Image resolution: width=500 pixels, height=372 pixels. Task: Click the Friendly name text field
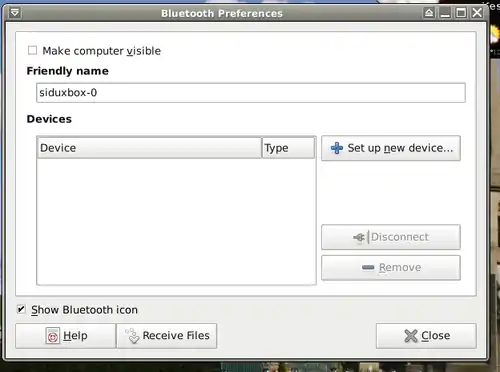pyautogui.click(x=251, y=93)
